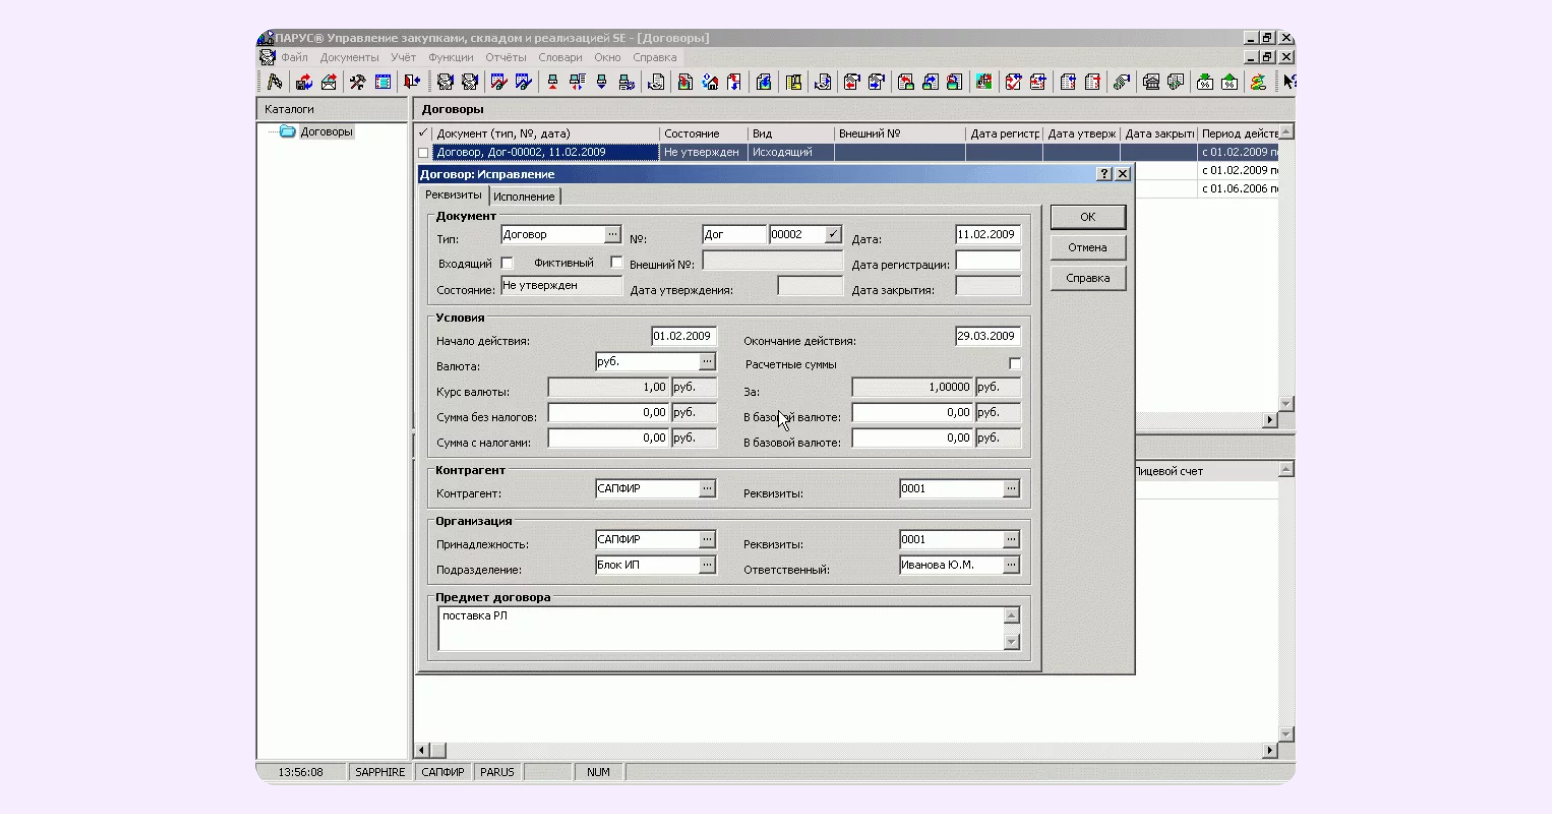Click the yellow book toolbar icon
Viewport: 1552px width, 814px height.
(793, 82)
